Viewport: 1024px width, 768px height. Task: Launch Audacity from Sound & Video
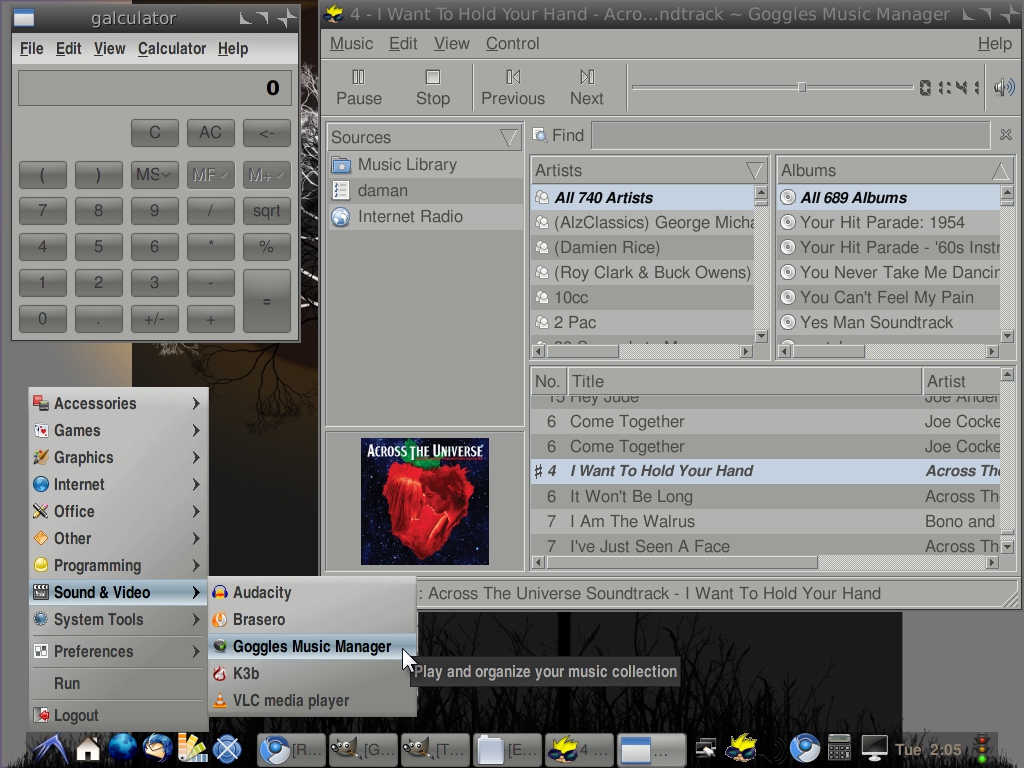[x=312, y=592]
